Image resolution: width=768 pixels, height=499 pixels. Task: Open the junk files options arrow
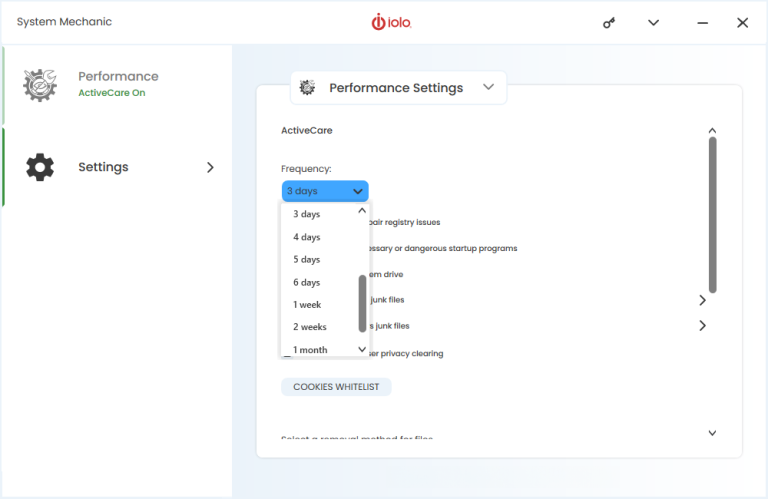tap(702, 300)
